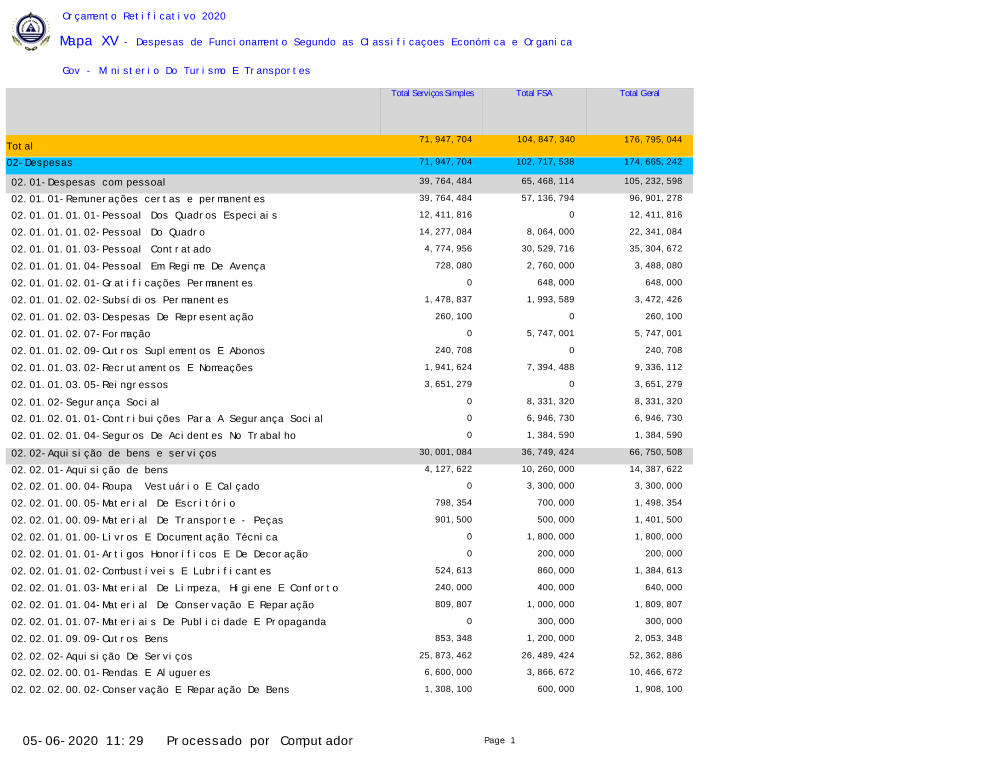This screenshot has width=1000, height=773.
Task: Select 'Total Serviços Simples' column header
Action: pyautogui.click(x=432, y=93)
